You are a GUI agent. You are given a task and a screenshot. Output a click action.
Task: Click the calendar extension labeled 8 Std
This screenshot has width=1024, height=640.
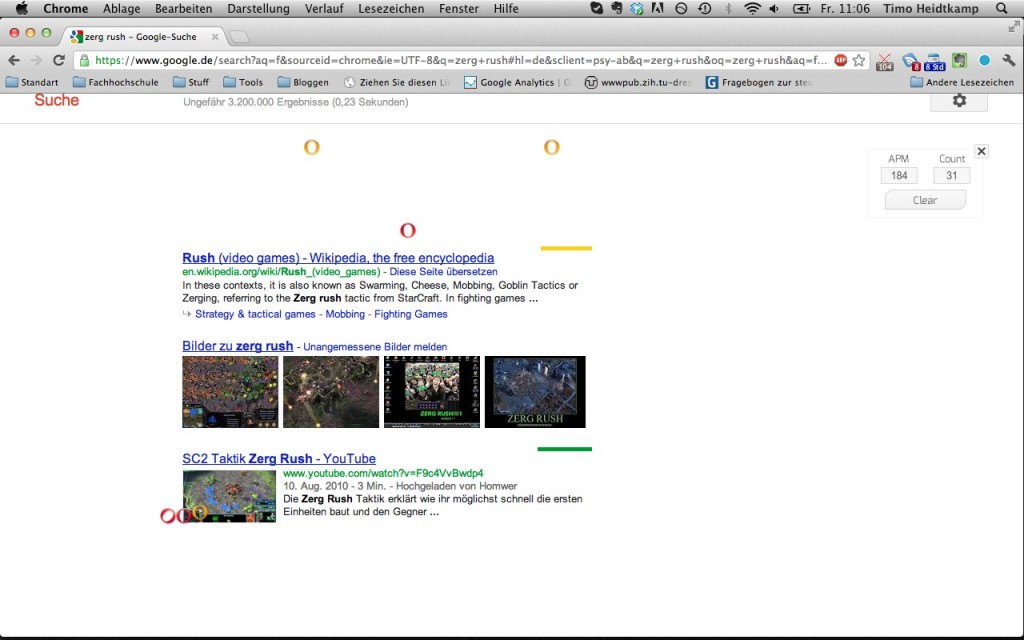[x=935, y=61]
